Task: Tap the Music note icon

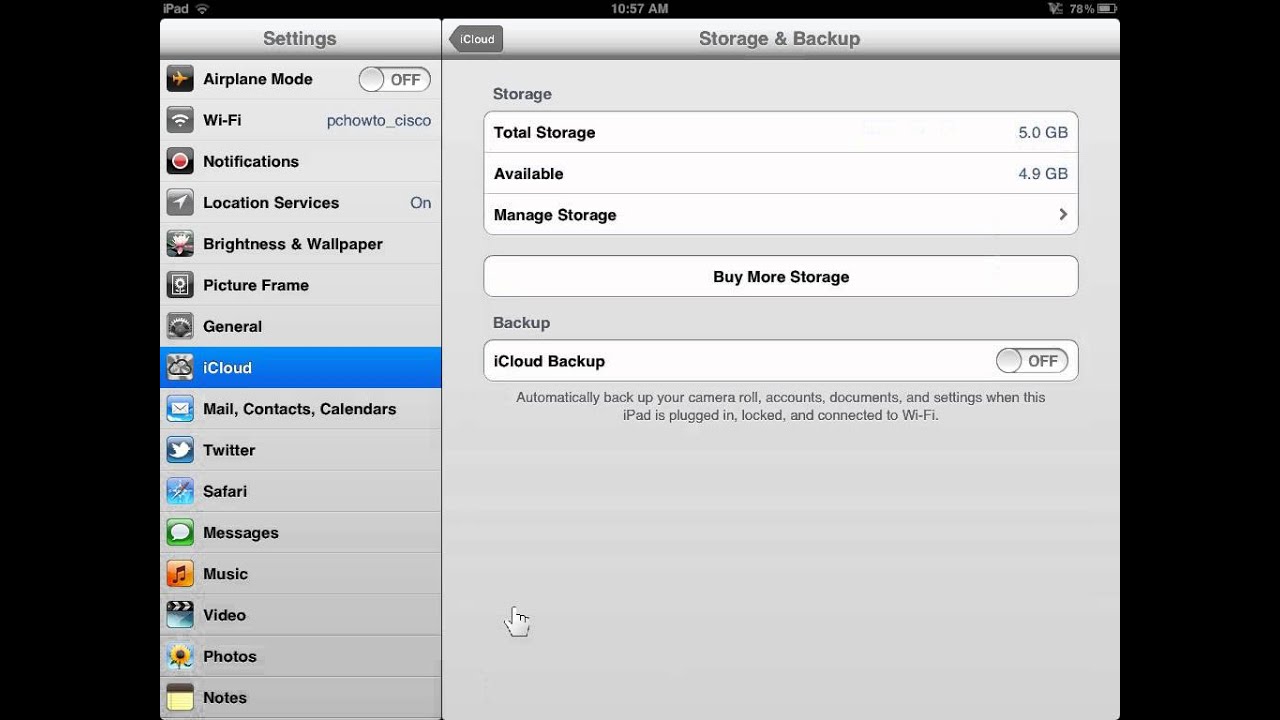Action: [180, 574]
